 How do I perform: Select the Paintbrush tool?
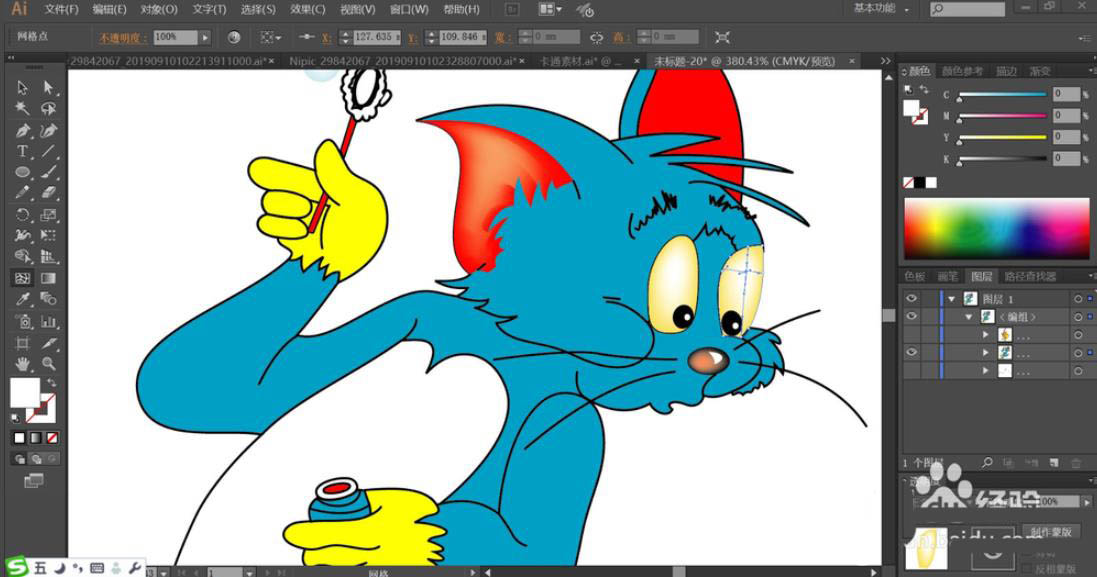pyautogui.click(x=48, y=172)
